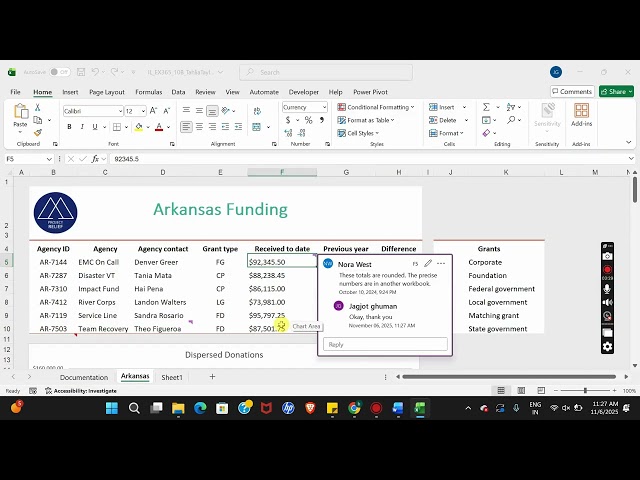The width and height of the screenshot is (640, 480).
Task: Apply Comma Style format
Action: click(322, 120)
